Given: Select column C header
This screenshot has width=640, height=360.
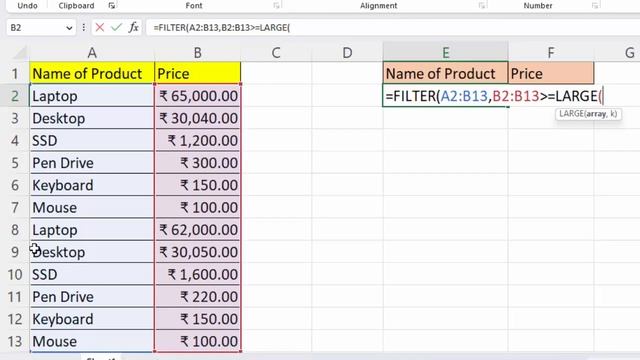Looking at the screenshot, I should tap(276, 53).
